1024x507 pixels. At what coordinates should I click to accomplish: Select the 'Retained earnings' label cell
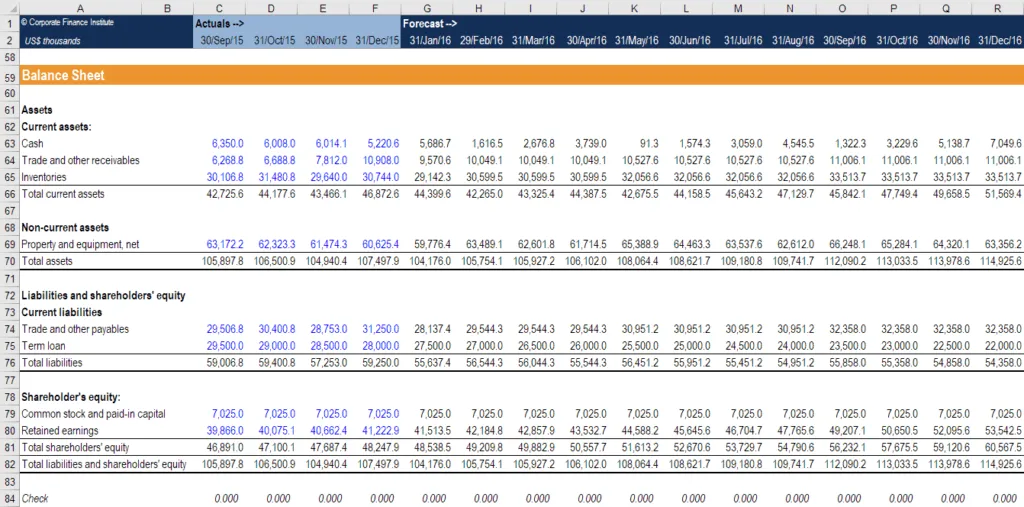(61, 430)
